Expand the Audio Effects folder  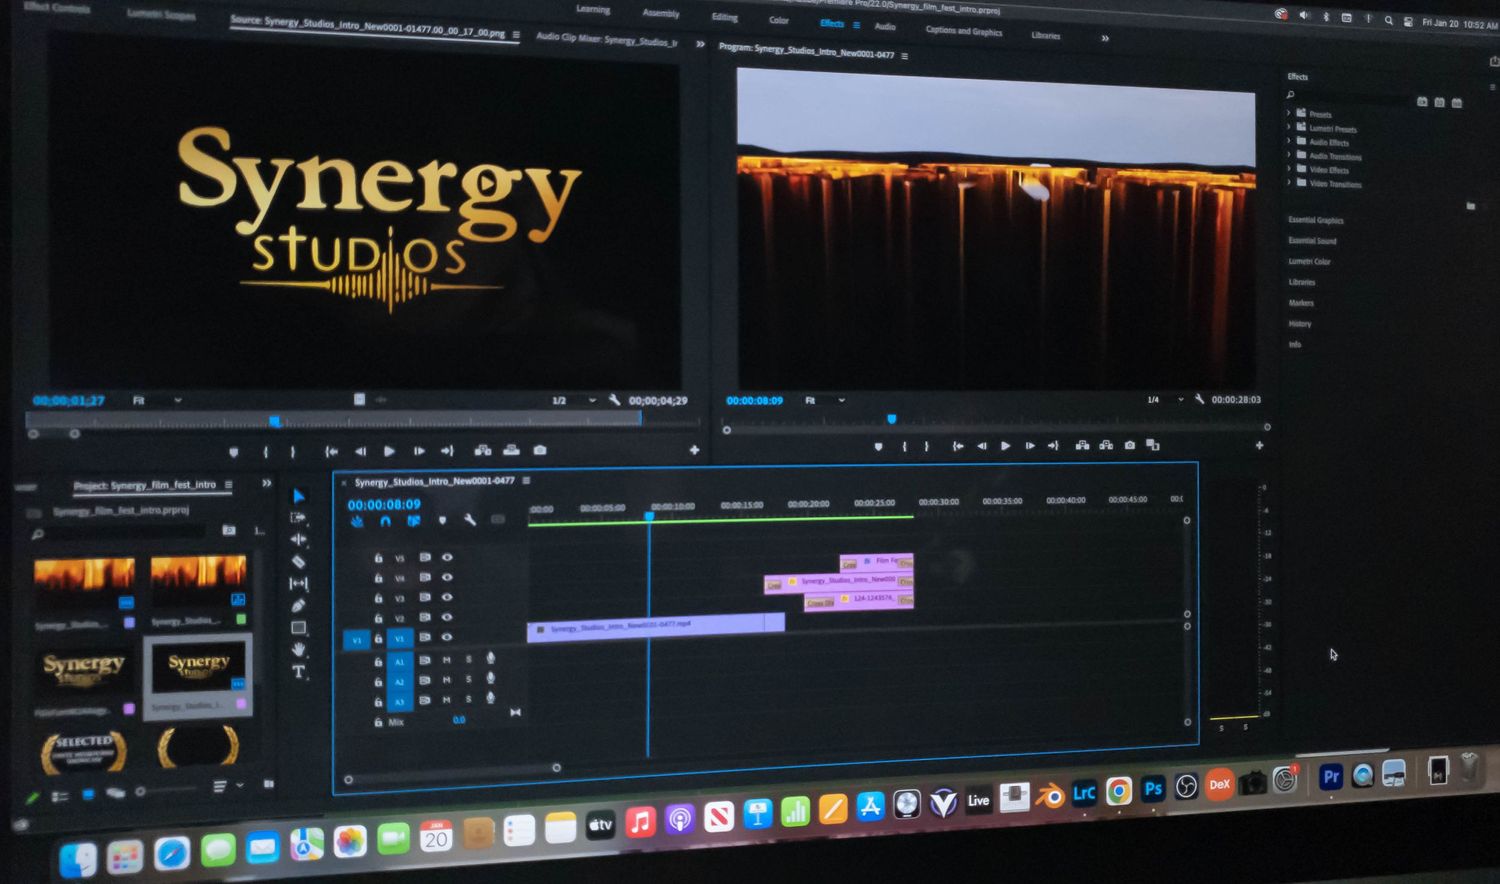pos(1289,141)
